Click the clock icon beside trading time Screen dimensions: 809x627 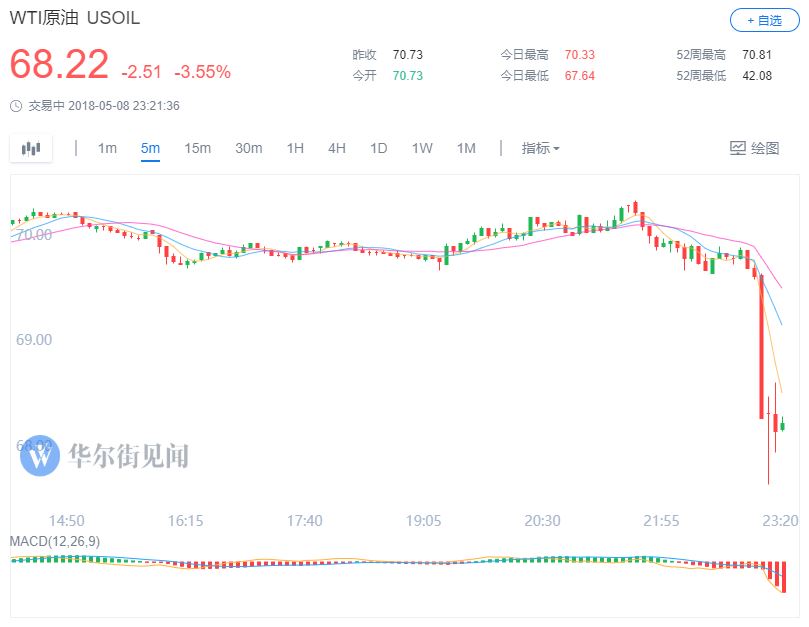pos(15,106)
